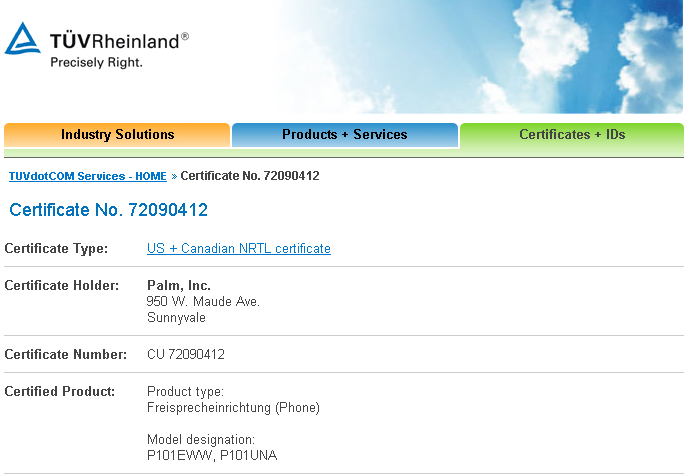Screen dimensions: 684x474
Task: Click the 'Precisely Right.' slogan text
Action: point(96,63)
